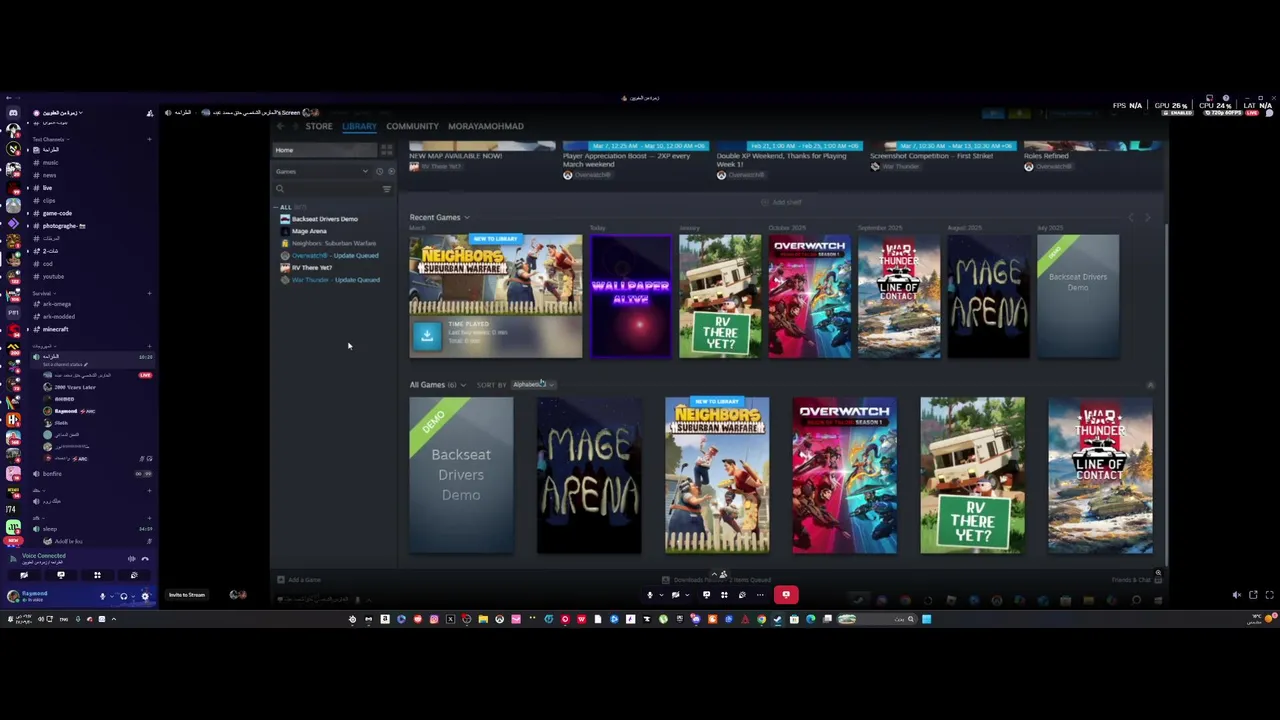Open the clips text channel in Discord
This screenshot has height=720, width=1280.
(x=49, y=201)
